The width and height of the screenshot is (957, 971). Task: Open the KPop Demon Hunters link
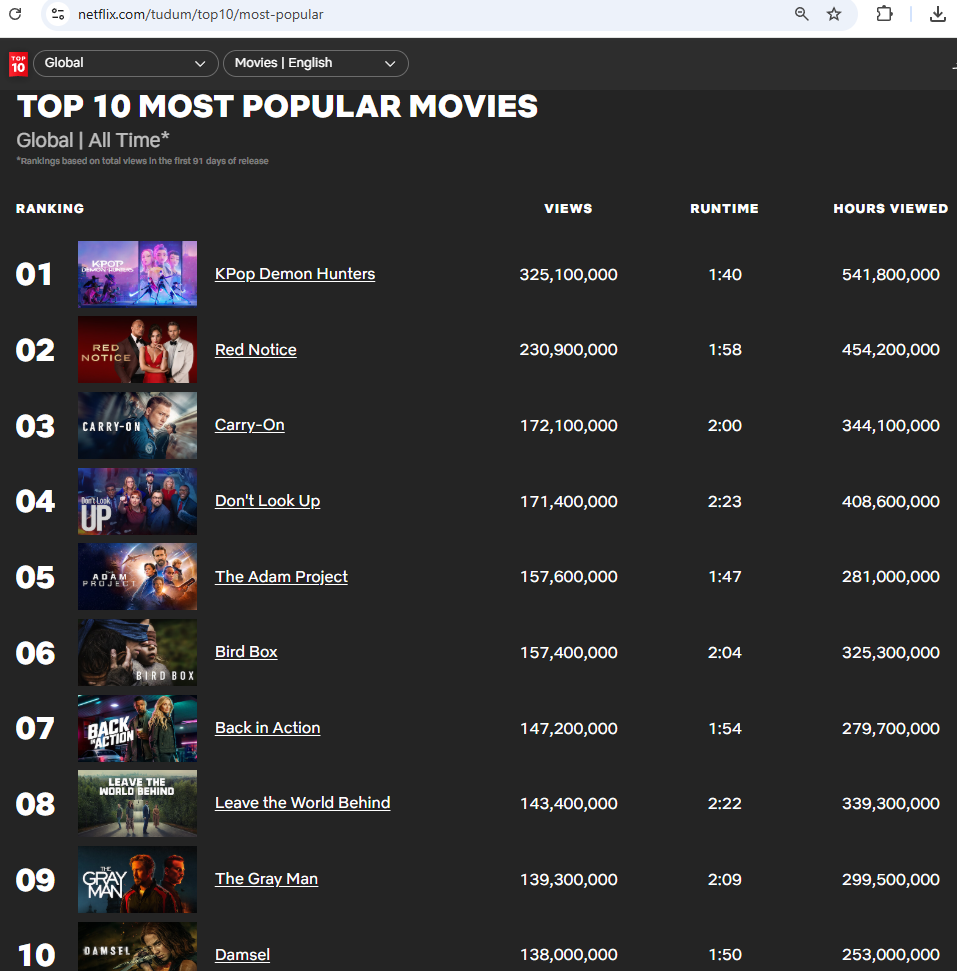[295, 274]
